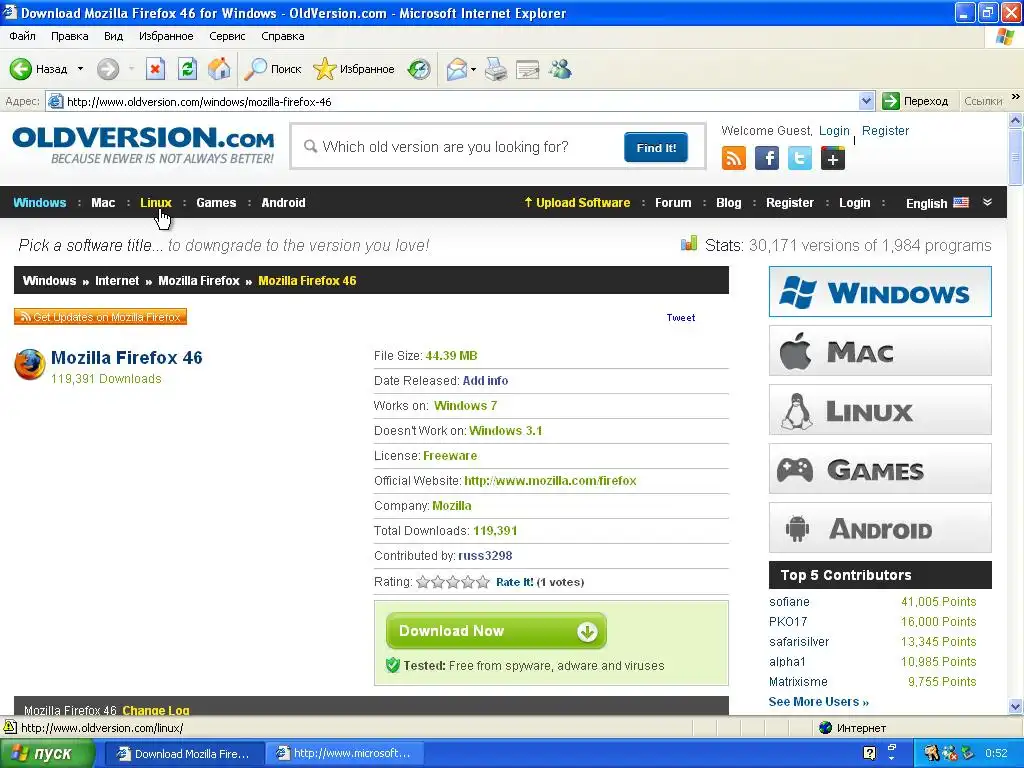Click the Refresh page icon
This screenshot has height=768, width=1024.
187,69
